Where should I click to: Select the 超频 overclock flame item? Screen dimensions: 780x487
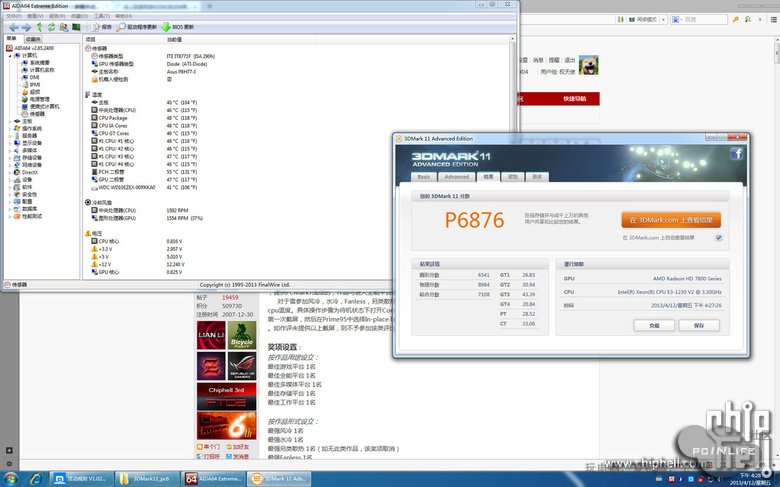coord(30,92)
